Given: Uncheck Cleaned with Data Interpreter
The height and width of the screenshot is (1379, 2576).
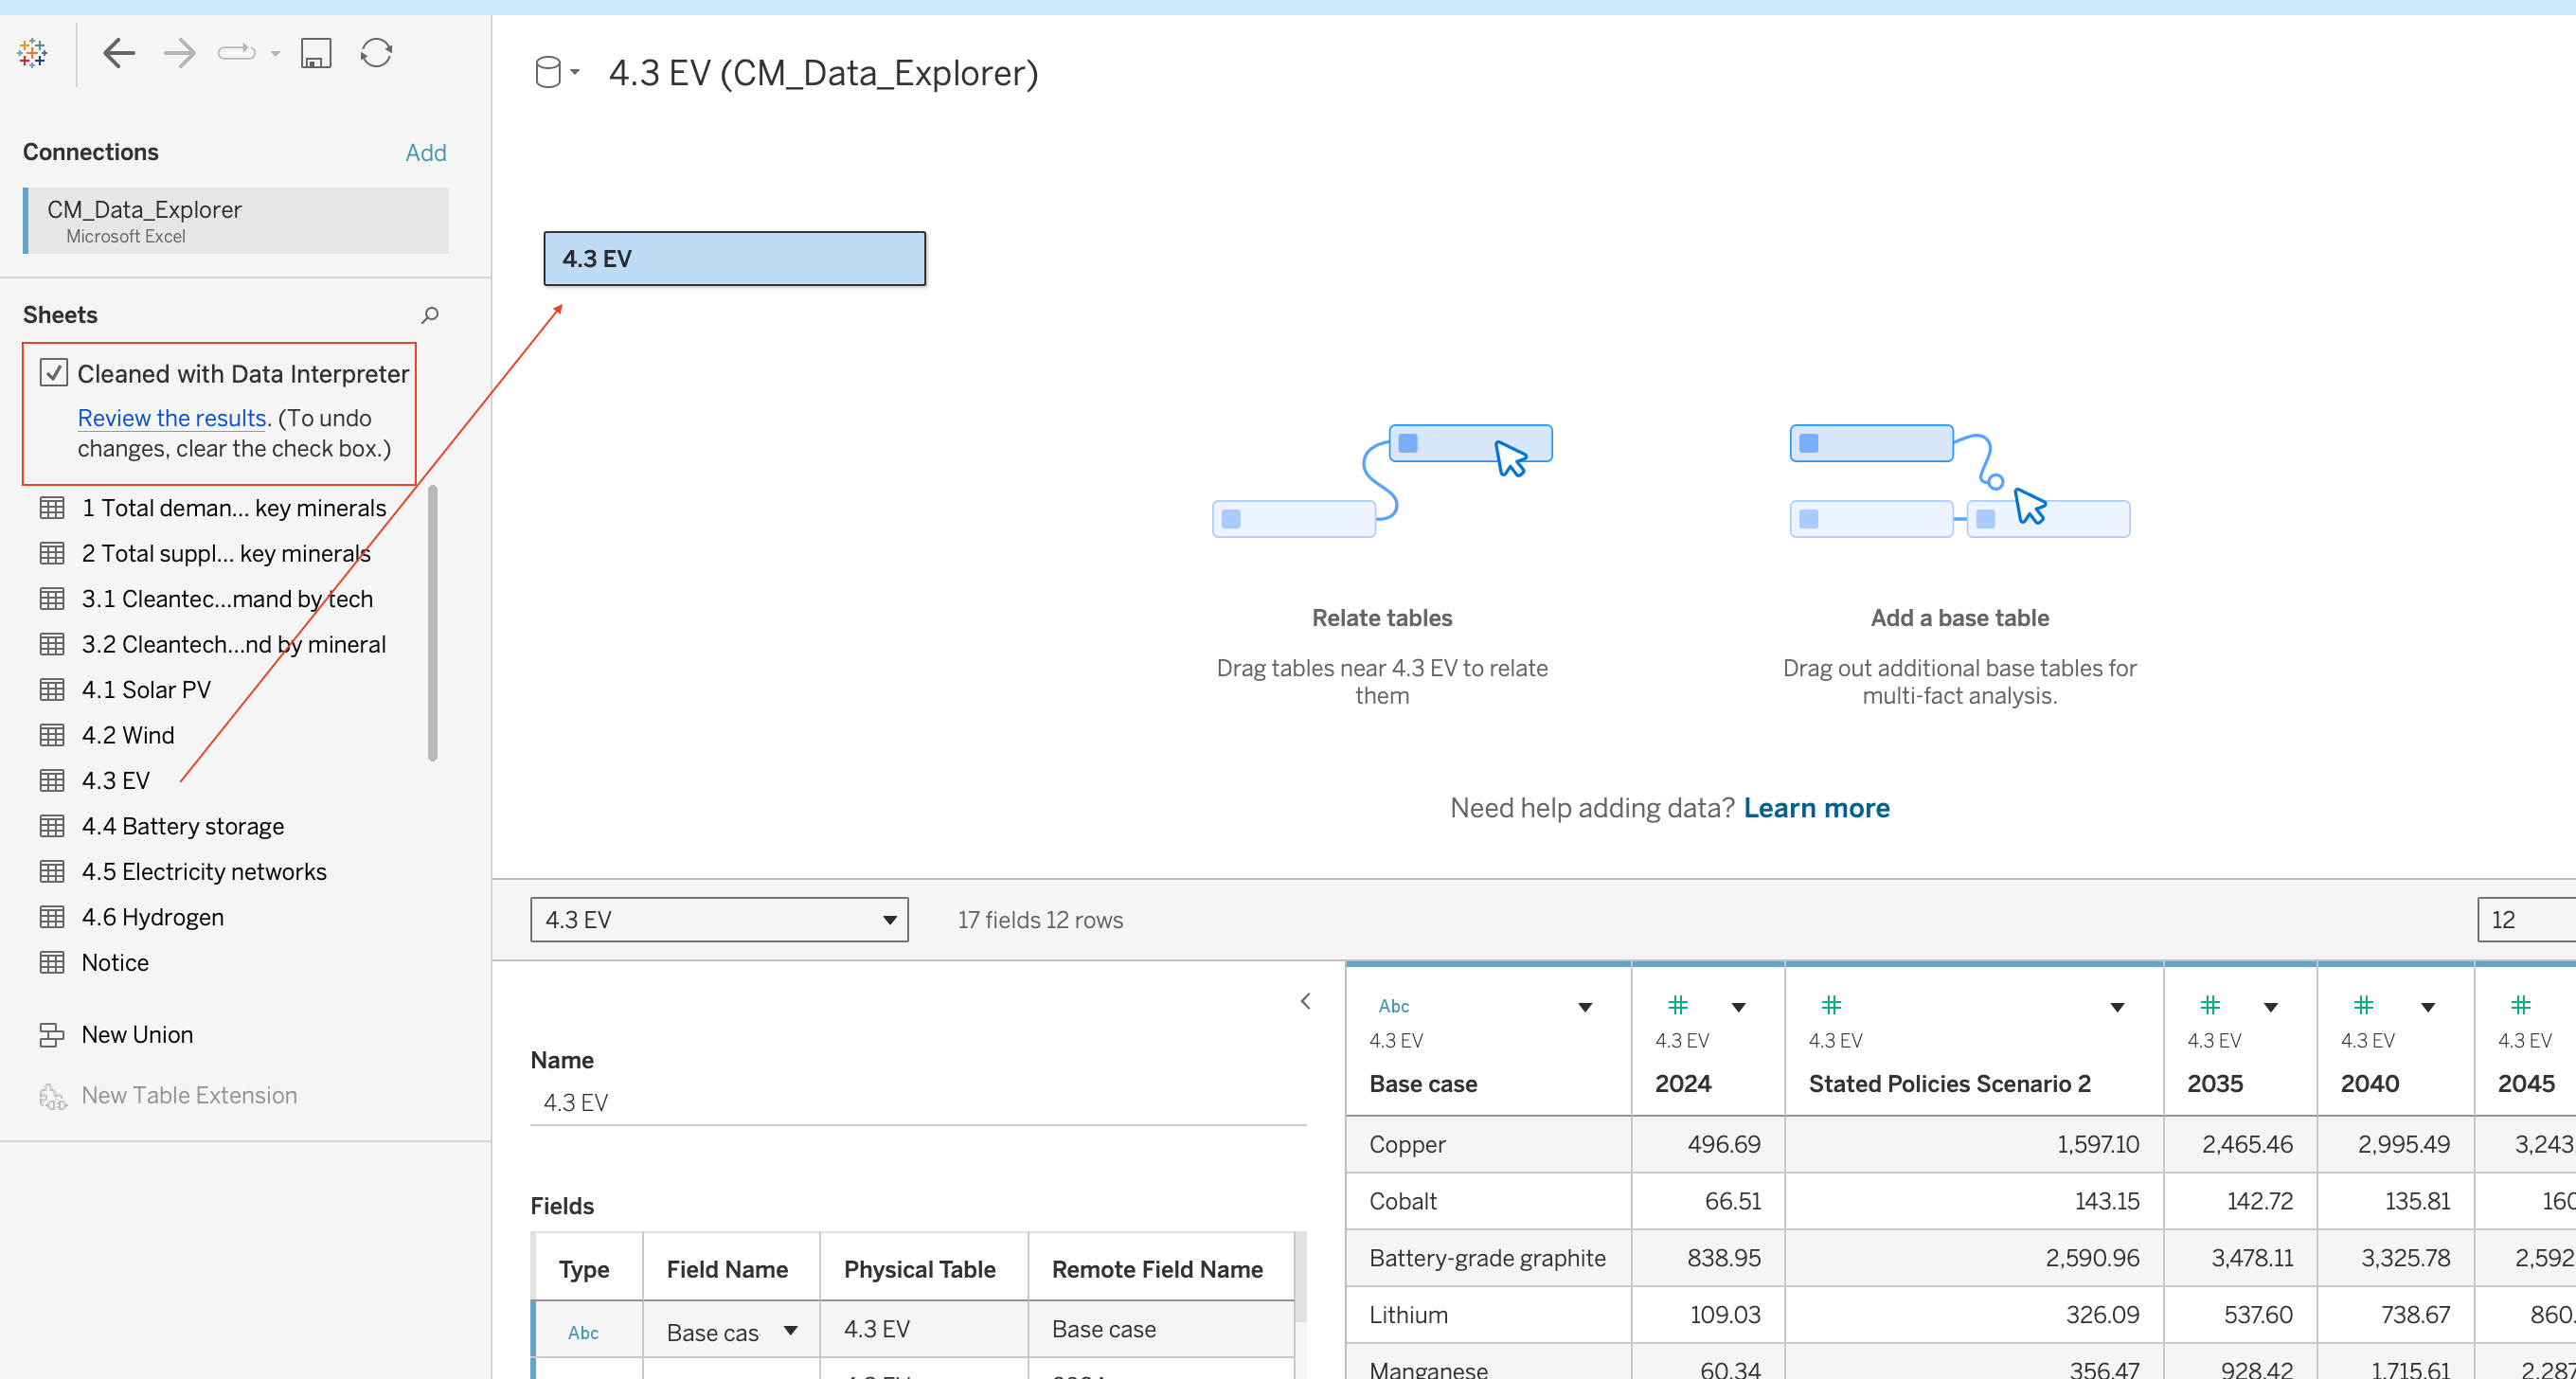Looking at the screenshot, I should 54,373.
